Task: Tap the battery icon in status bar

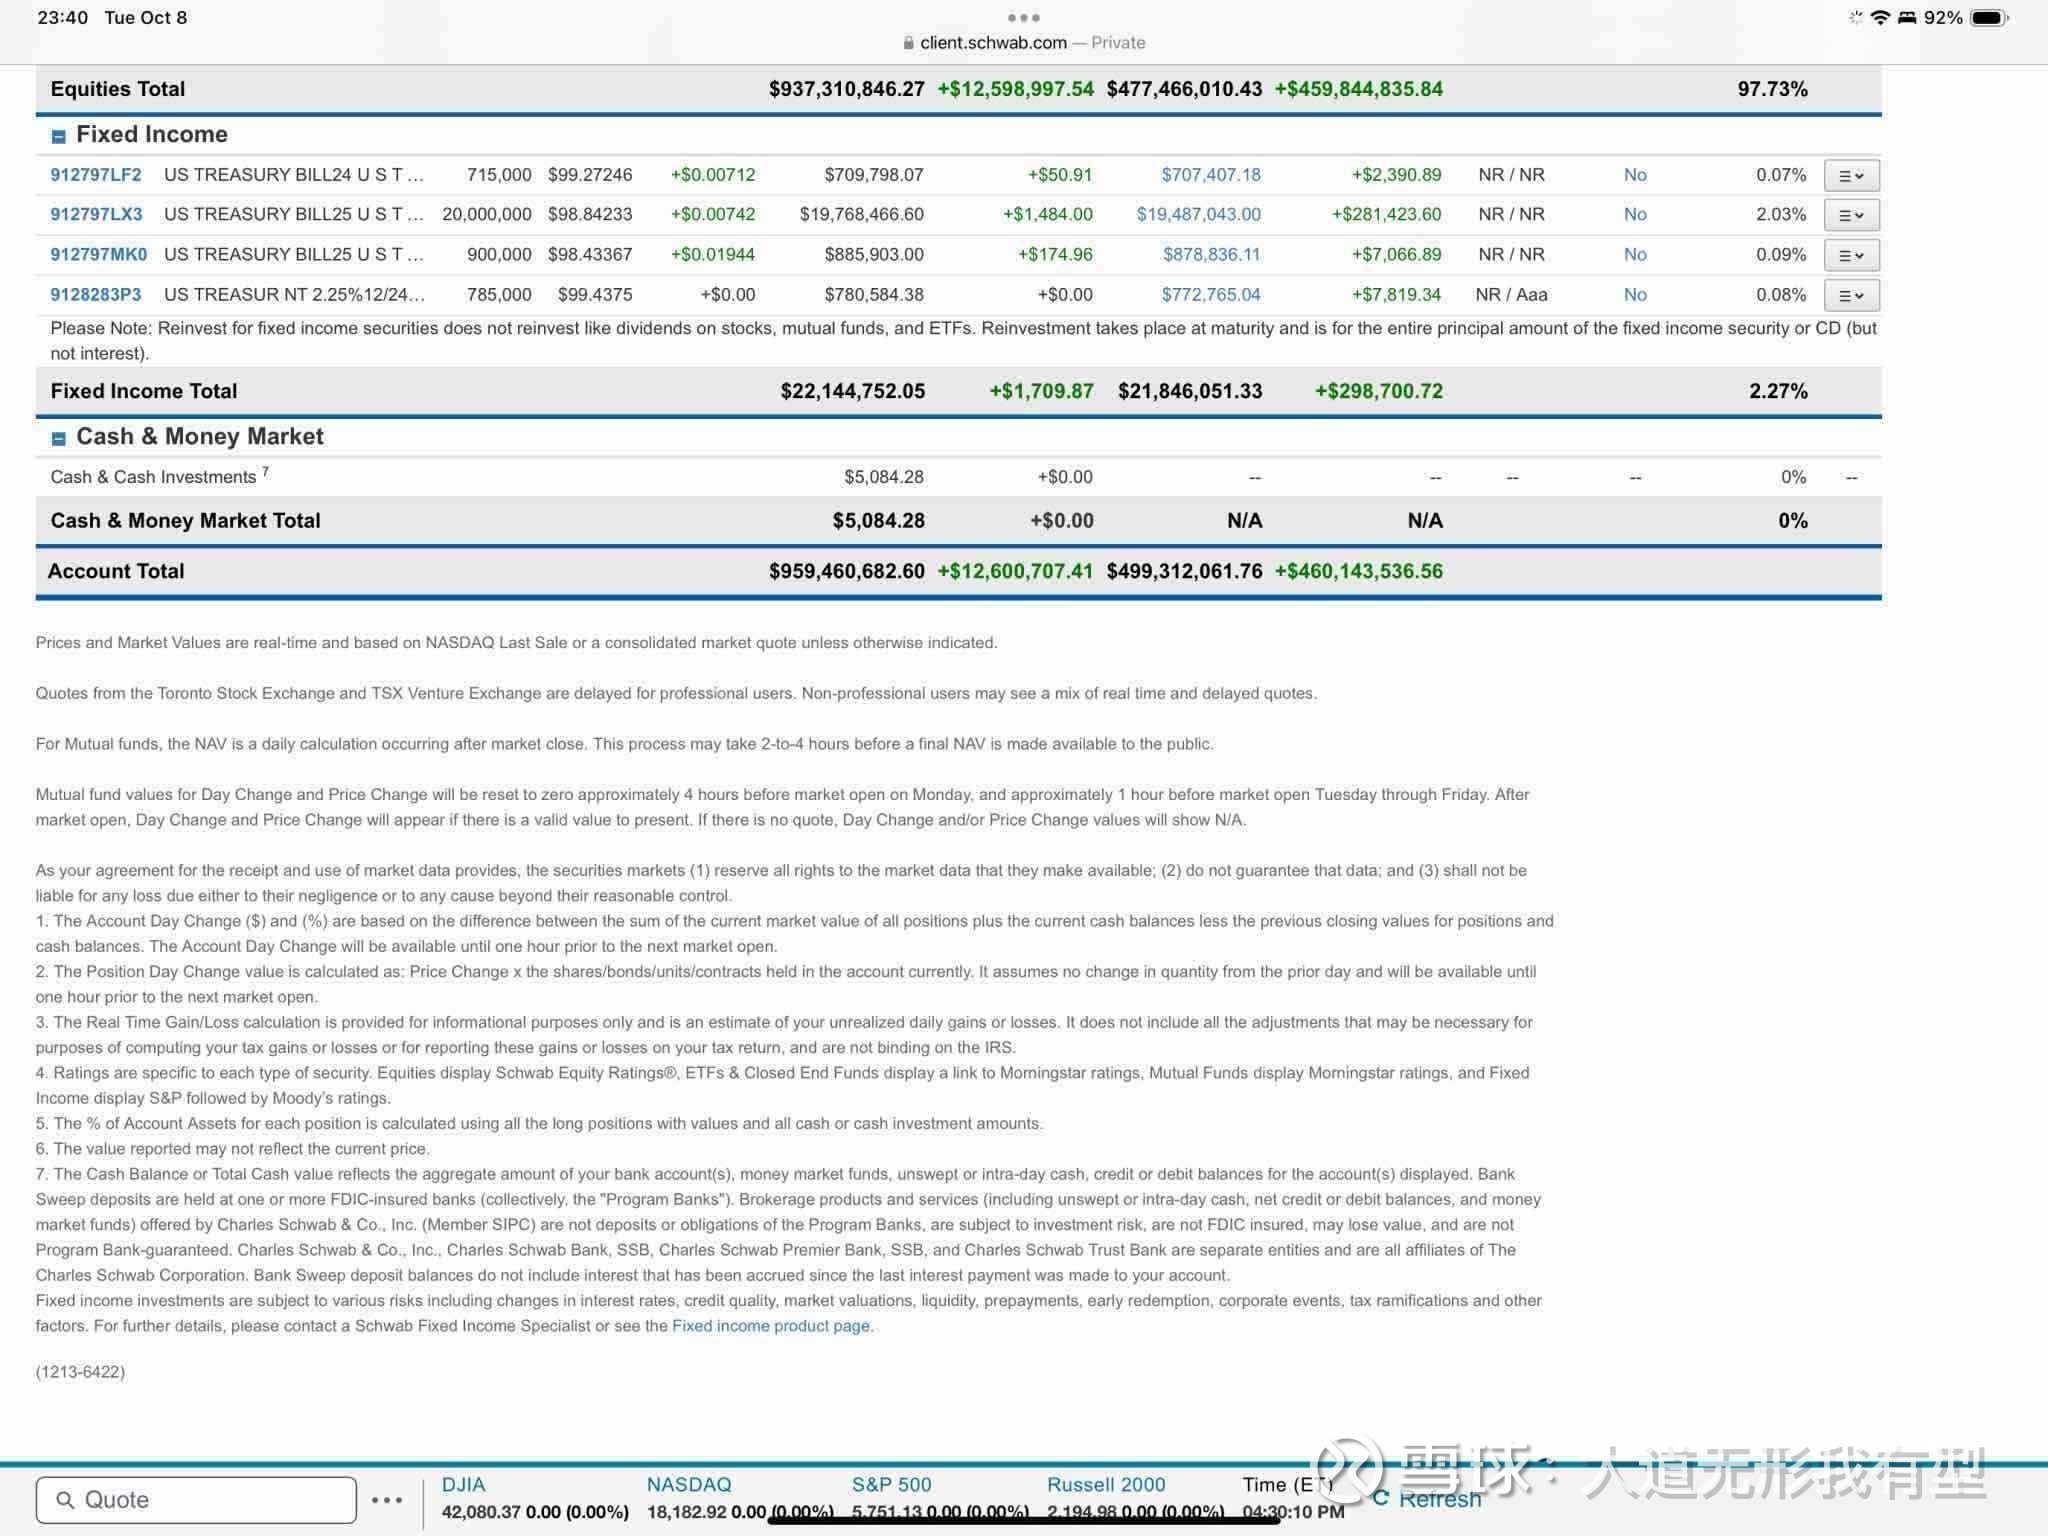Action: pyautogui.click(x=1989, y=18)
